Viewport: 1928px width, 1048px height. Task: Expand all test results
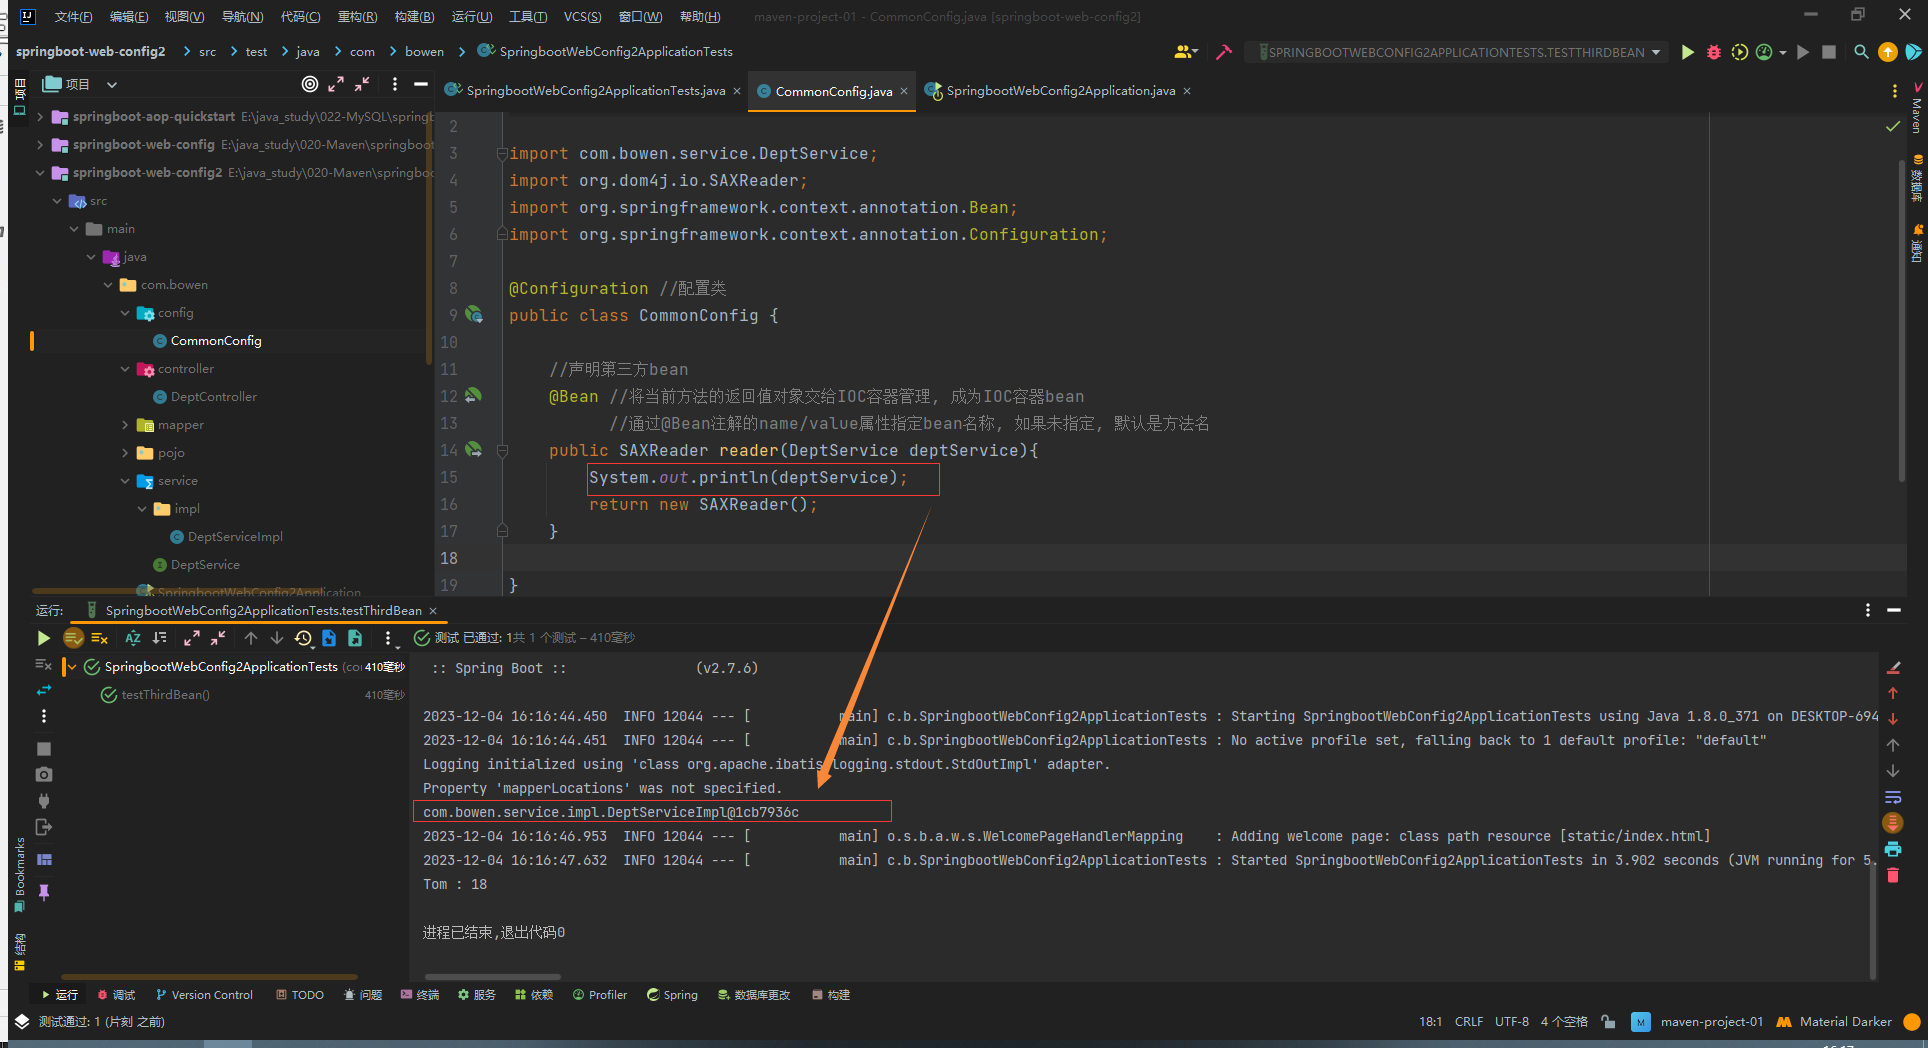(x=192, y=638)
